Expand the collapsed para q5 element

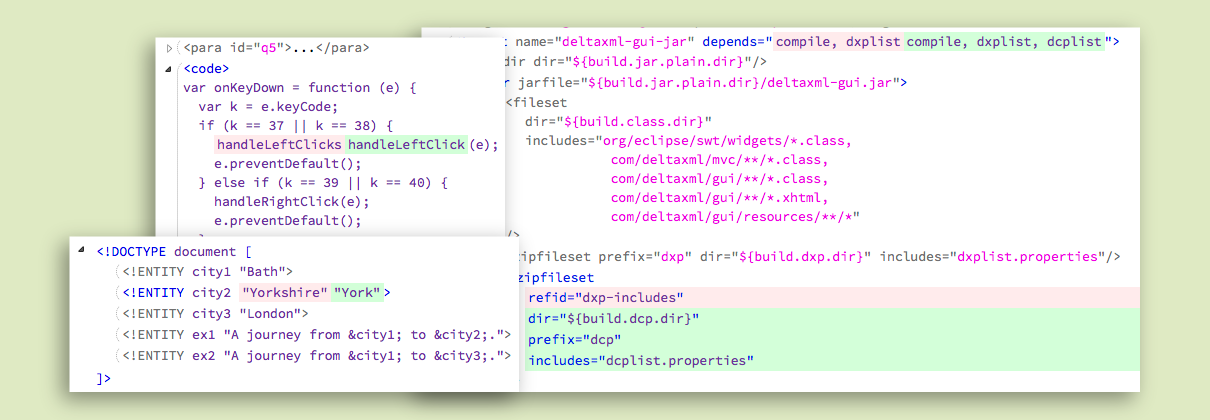pyautogui.click(x=170, y=48)
